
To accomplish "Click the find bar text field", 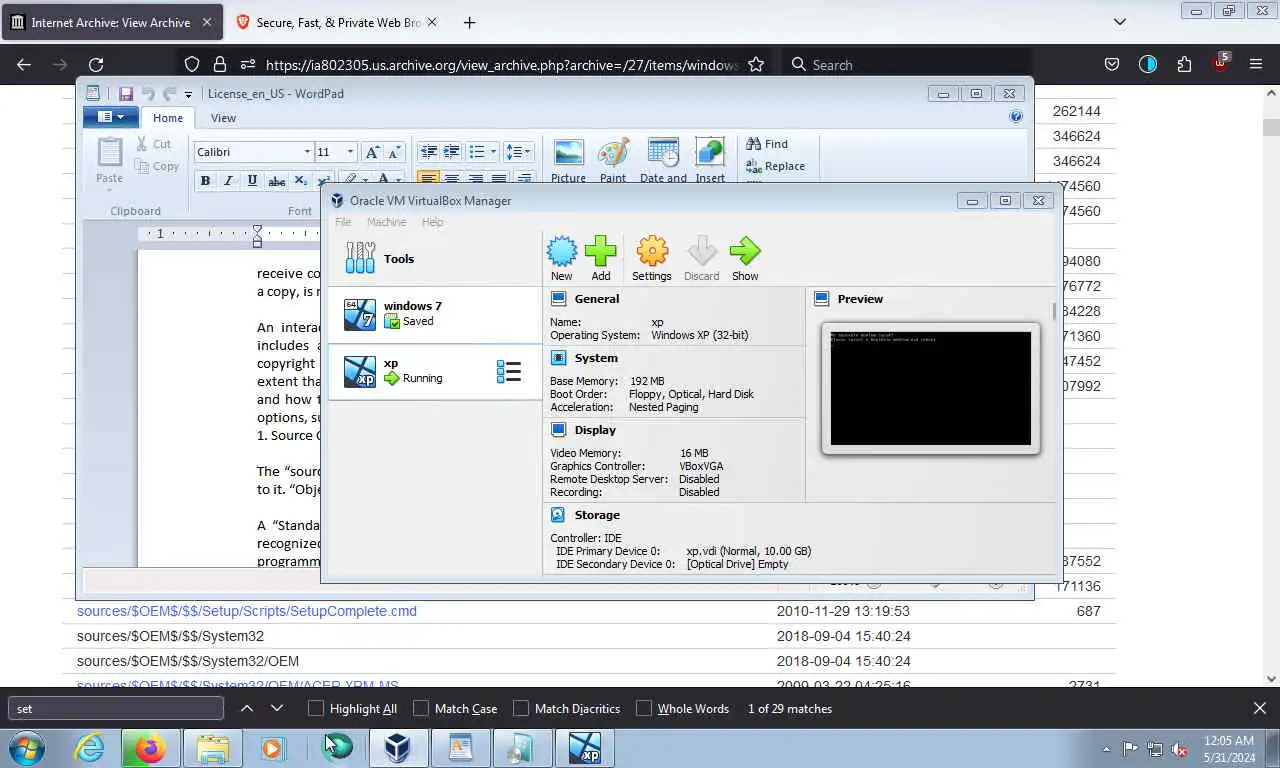I will point(116,708).
